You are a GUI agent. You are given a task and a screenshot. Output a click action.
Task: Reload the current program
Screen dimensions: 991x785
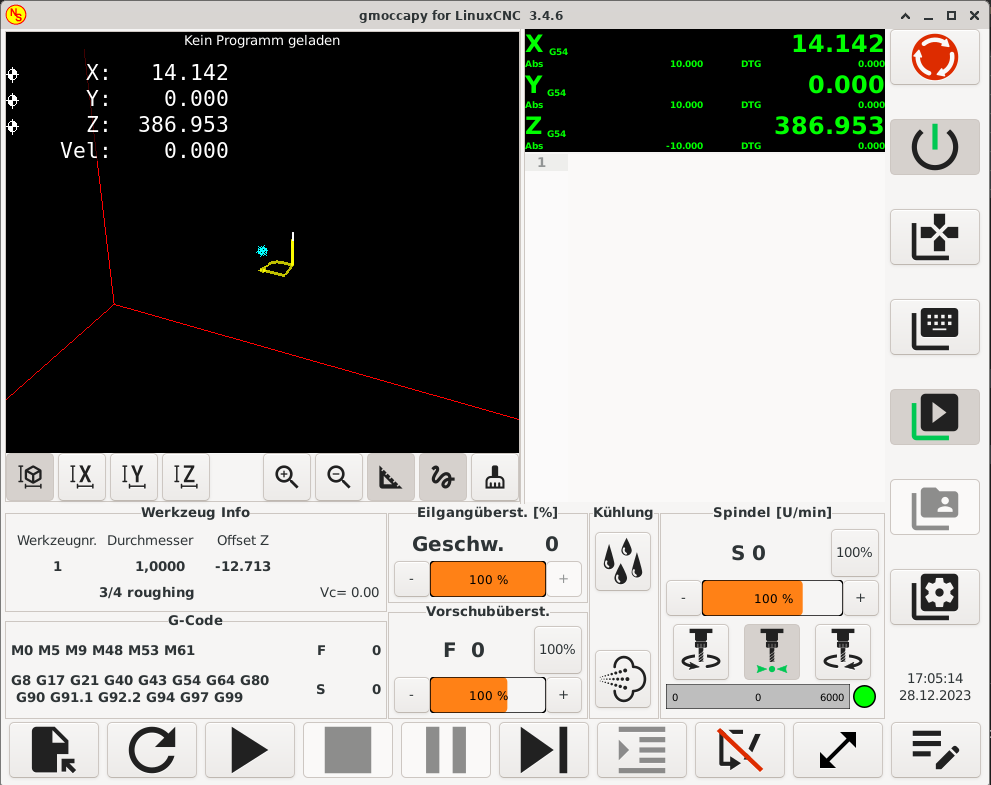click(152, 750)
